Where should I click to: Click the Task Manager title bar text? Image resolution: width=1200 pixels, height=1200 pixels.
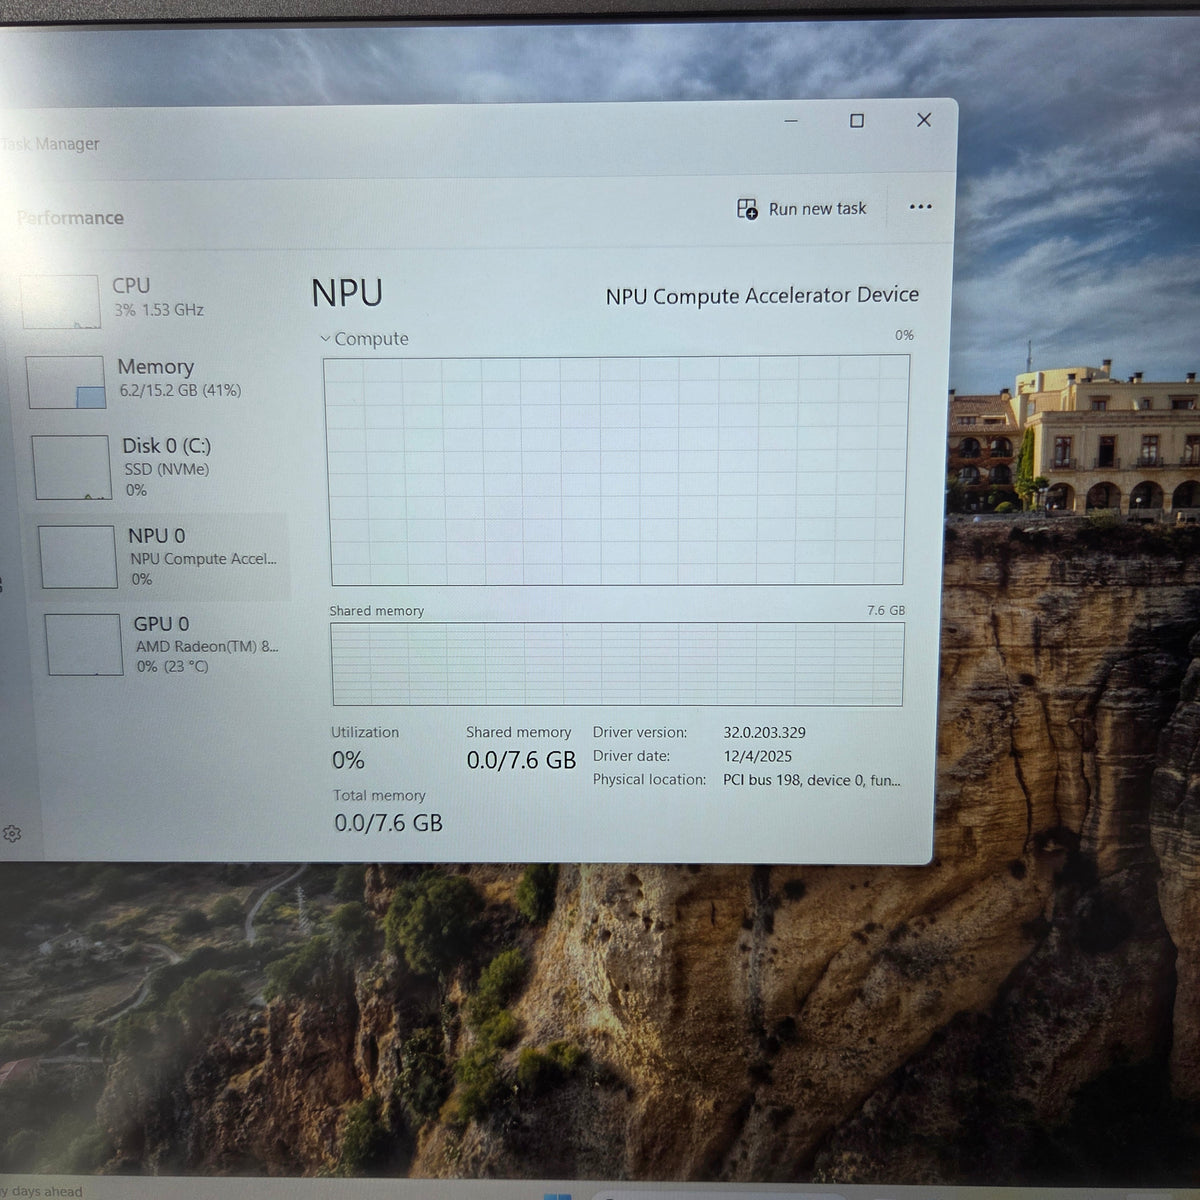tap(50, 144)
